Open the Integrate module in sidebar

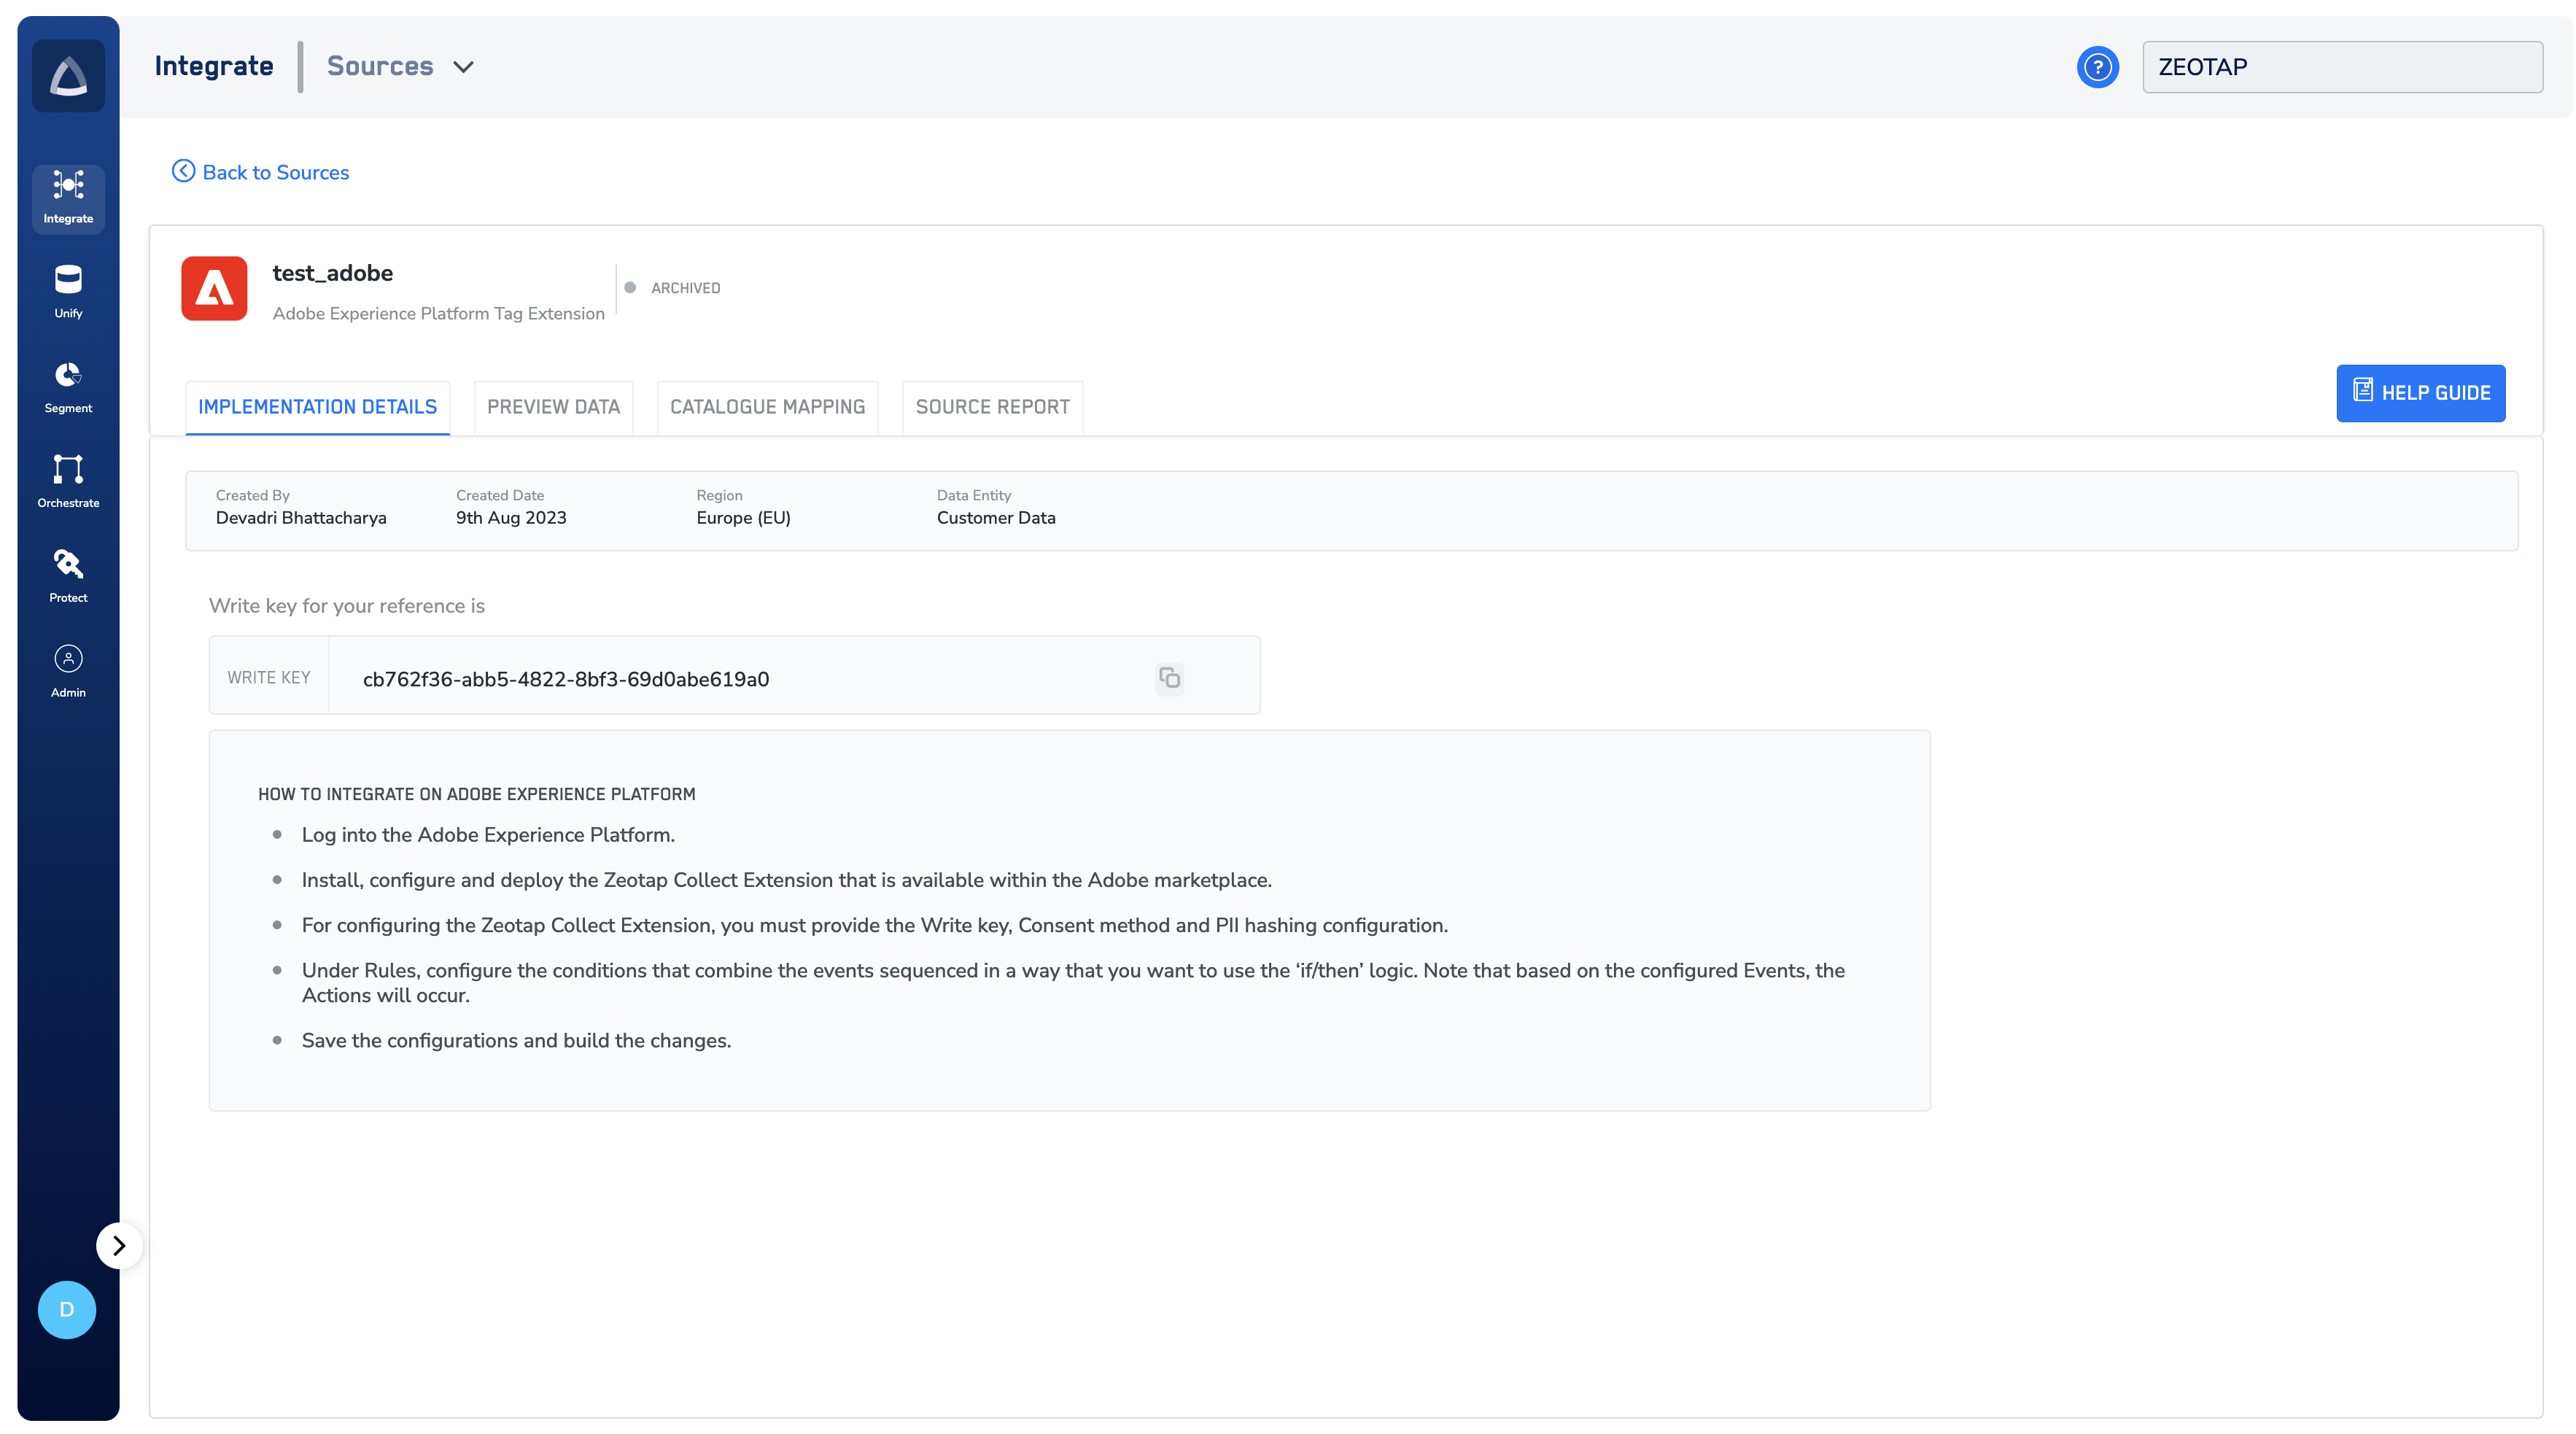68,197
